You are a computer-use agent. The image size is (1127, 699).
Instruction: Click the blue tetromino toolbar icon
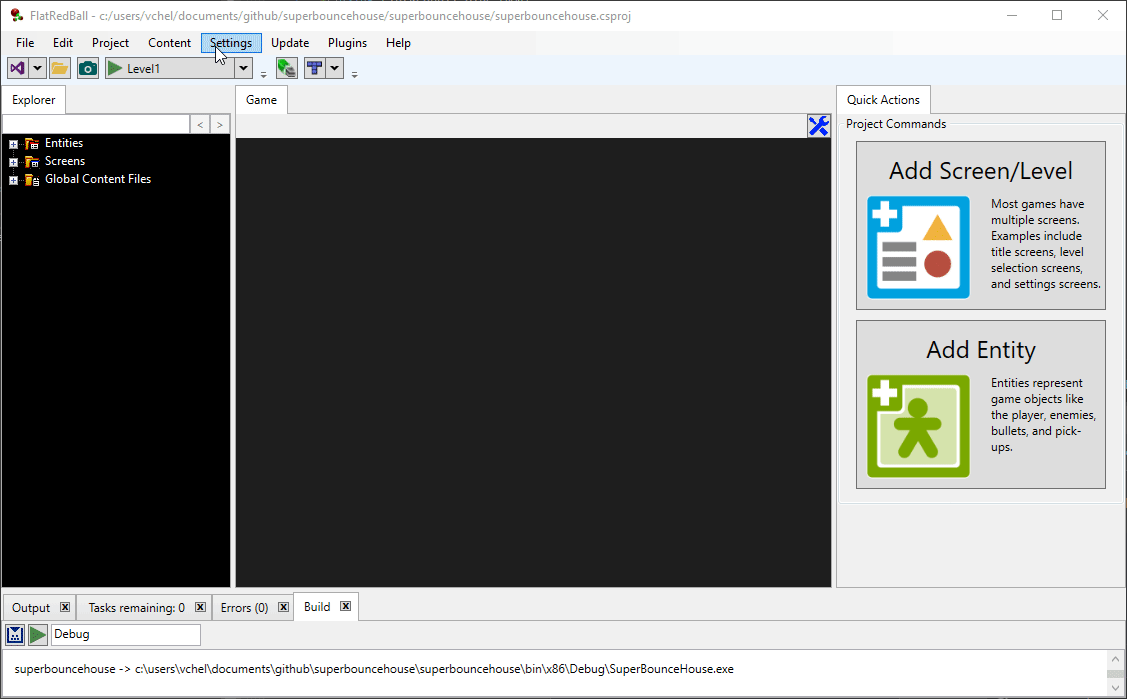pyautogui.click(x=314, y=68)
